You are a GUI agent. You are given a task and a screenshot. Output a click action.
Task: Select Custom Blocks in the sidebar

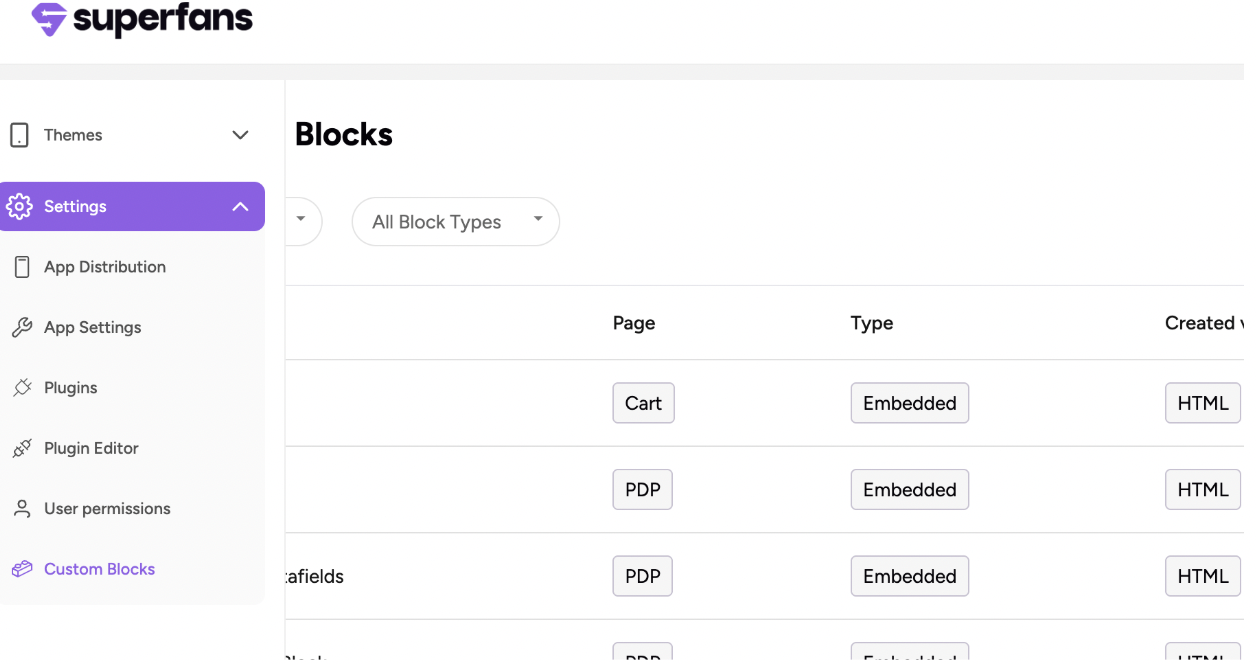99,569
